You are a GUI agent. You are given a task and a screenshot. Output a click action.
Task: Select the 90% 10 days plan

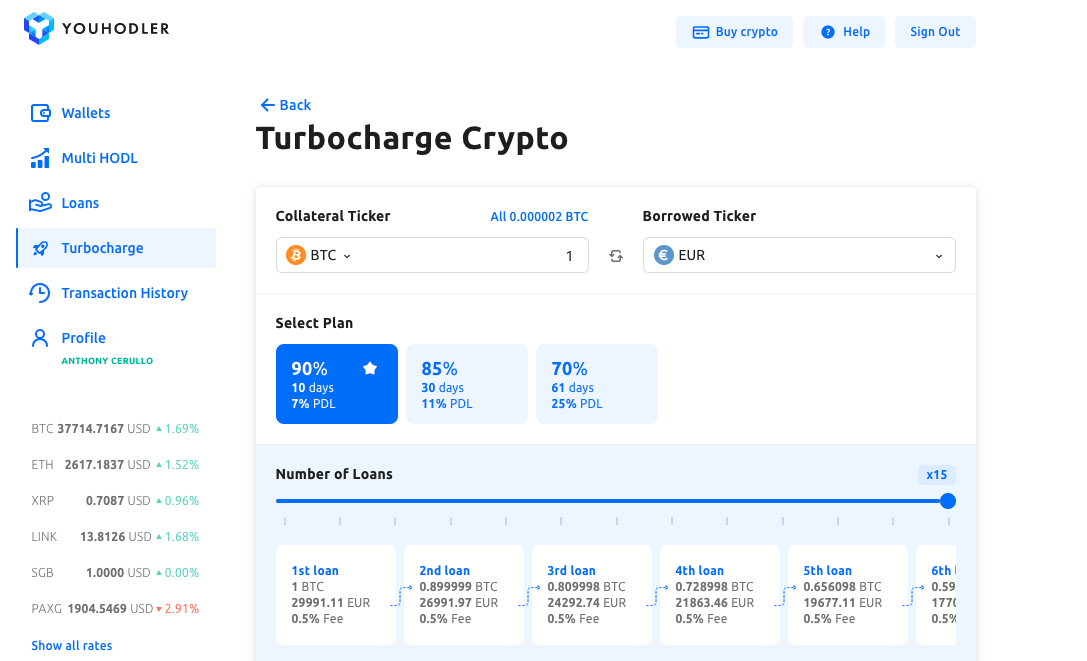pyautogui.click(x=337, y=384)
